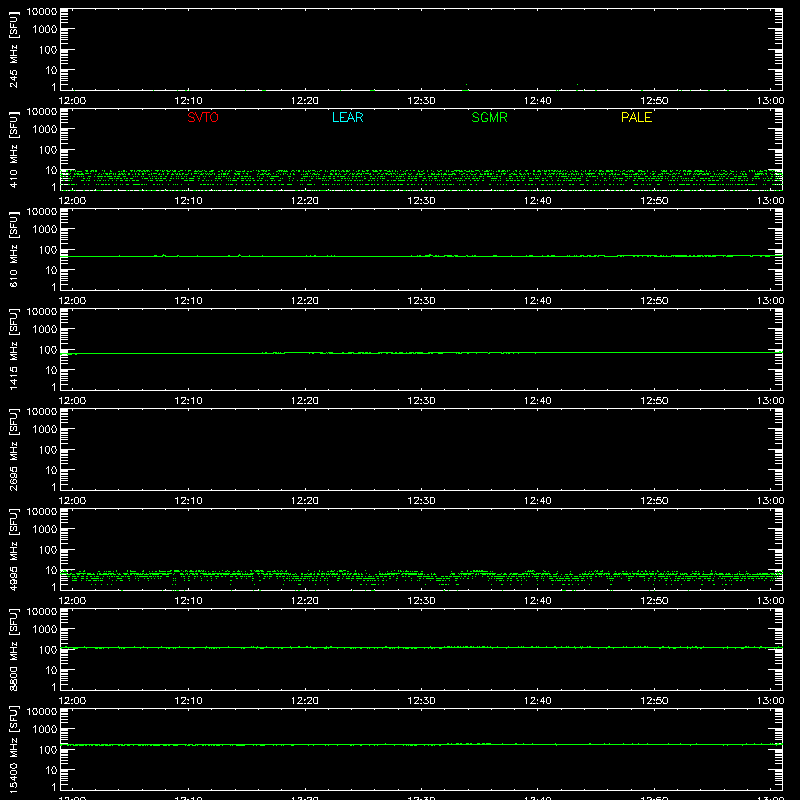The image size is (800, 800).
Task: Click the 10000 tick on 245 MHz axis
Action: tap(42, 12)
